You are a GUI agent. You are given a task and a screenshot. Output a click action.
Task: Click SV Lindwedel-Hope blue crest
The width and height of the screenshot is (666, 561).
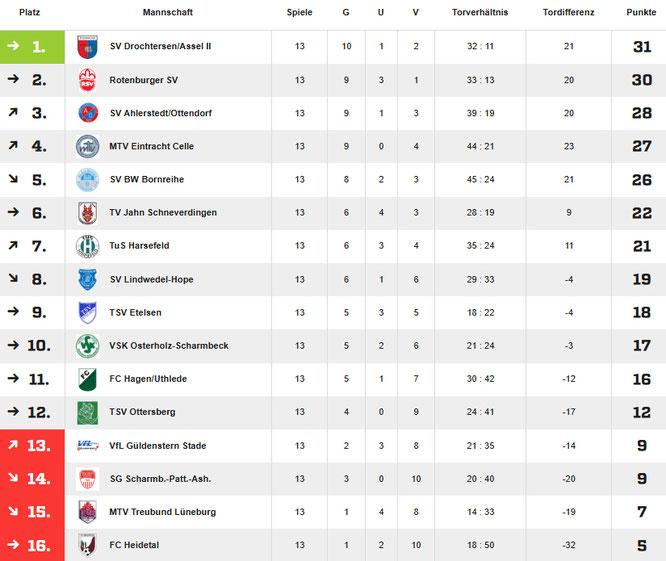(87, 279)
